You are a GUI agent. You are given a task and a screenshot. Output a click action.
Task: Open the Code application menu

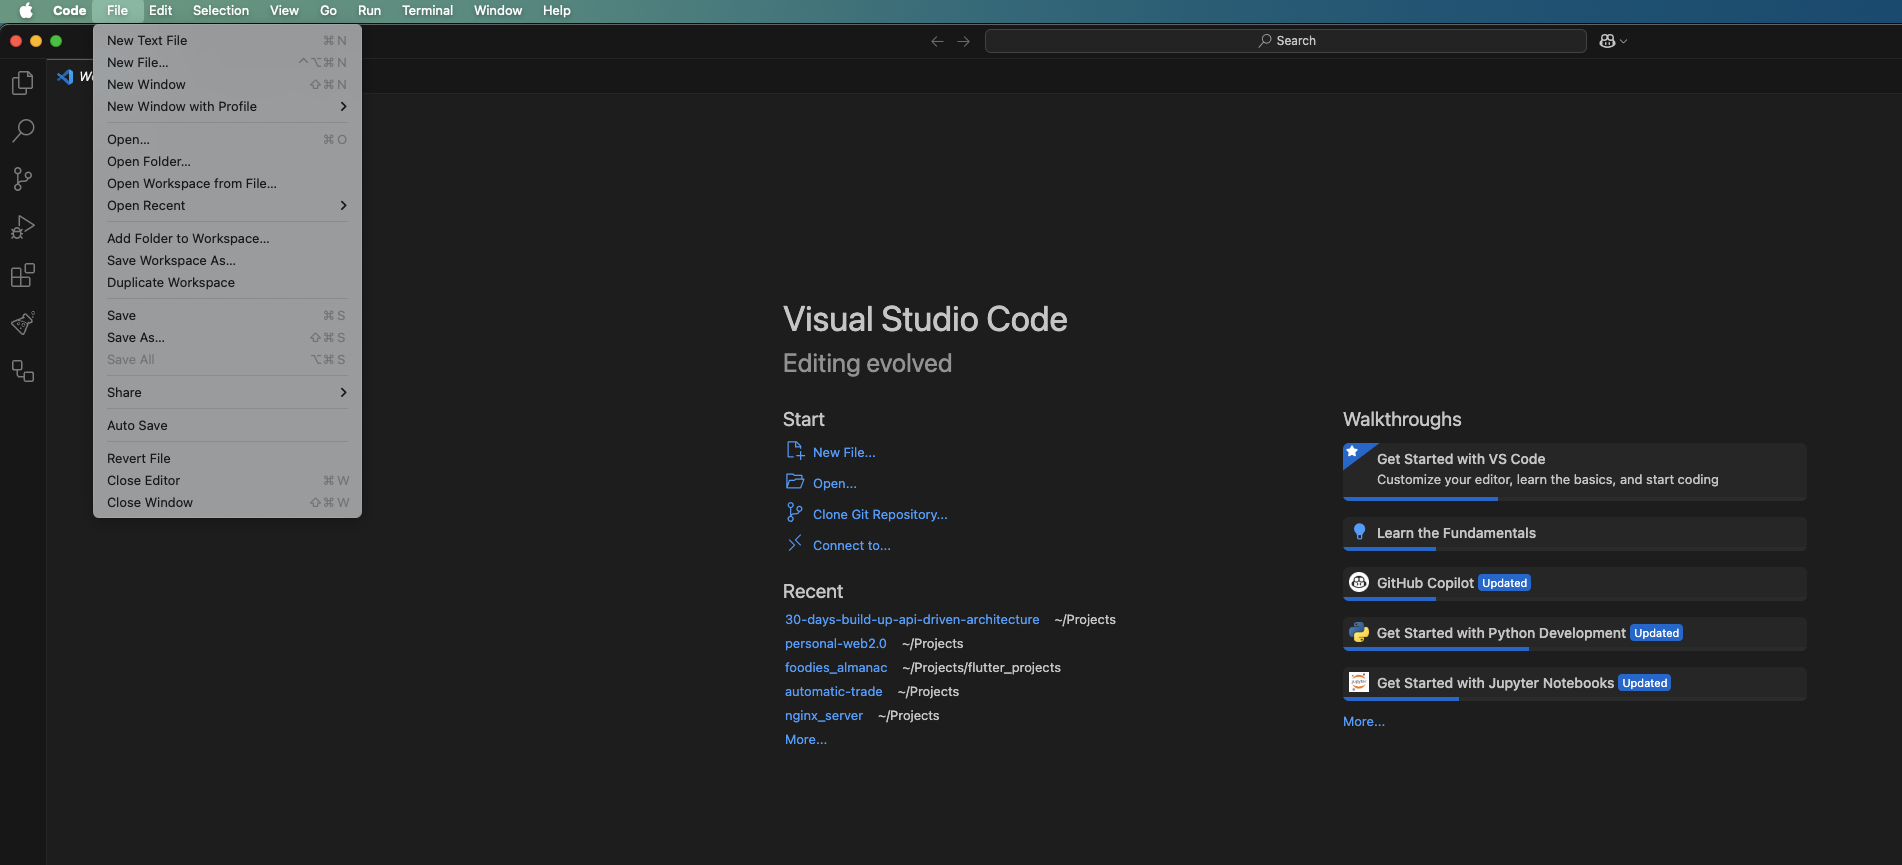[x=69, y=10]
